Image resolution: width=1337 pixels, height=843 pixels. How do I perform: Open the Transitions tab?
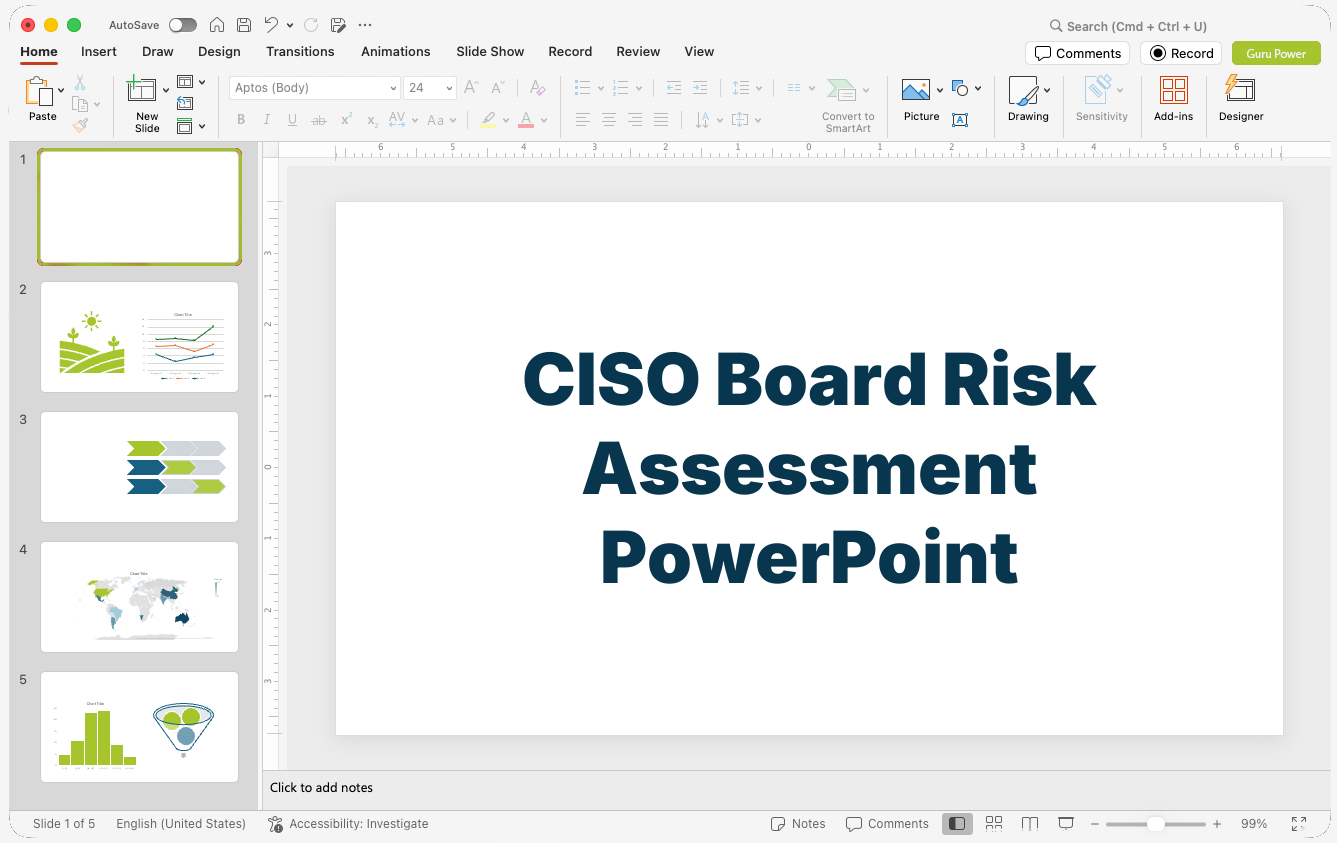(300, 52)
